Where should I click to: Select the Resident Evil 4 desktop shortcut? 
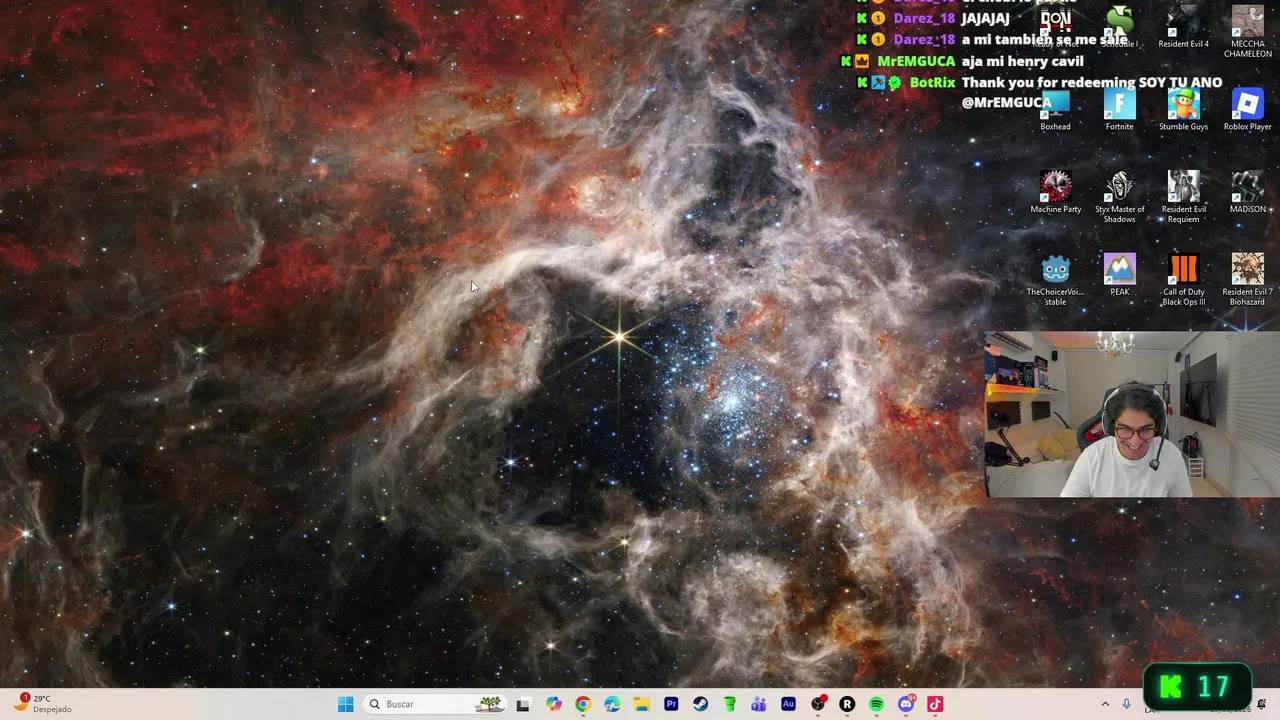[x=1183, y=27]
